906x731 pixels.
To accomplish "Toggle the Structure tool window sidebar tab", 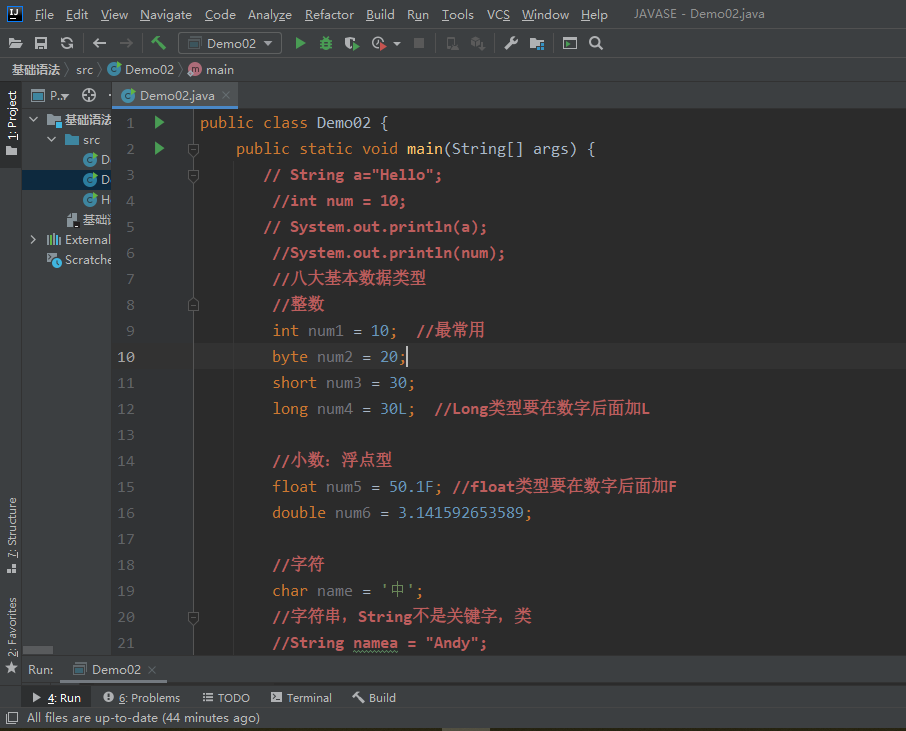I will 11,532.
